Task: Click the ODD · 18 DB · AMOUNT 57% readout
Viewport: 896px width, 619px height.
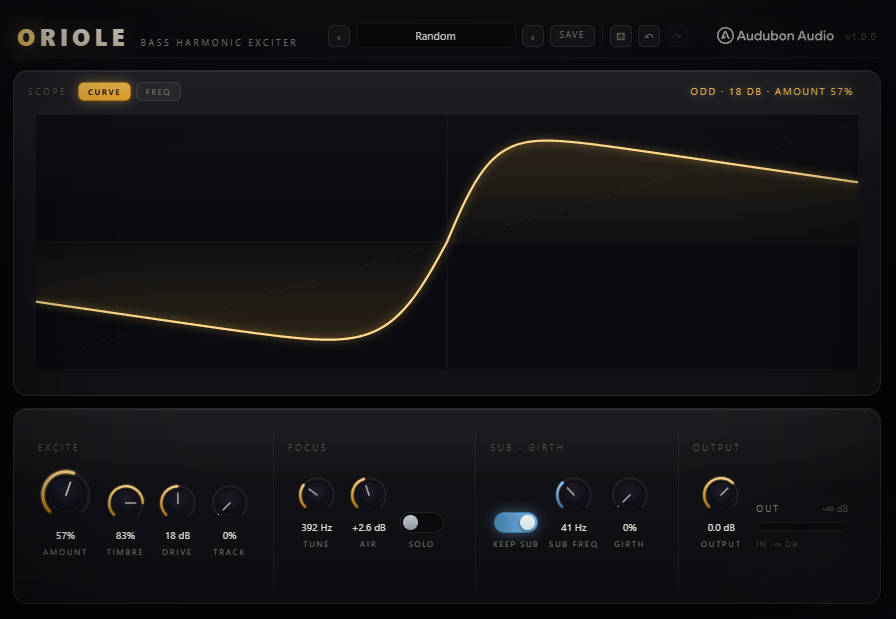Action: [x=771, y=91]
